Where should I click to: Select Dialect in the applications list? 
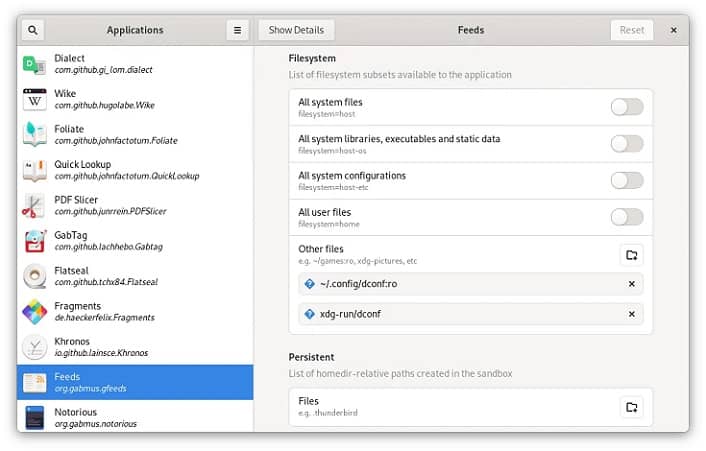tap(135, 64)
